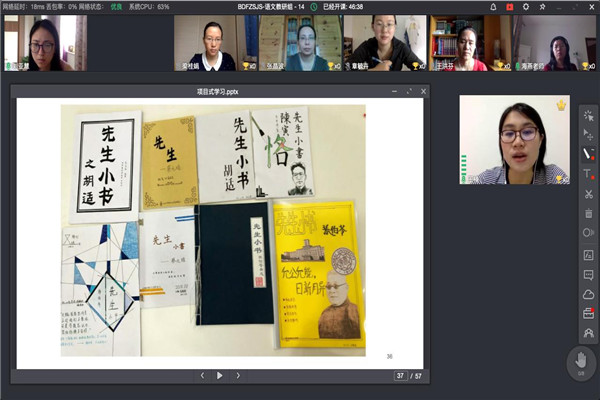
Task: Click the trash delete tool
Action: click(589, 213)
